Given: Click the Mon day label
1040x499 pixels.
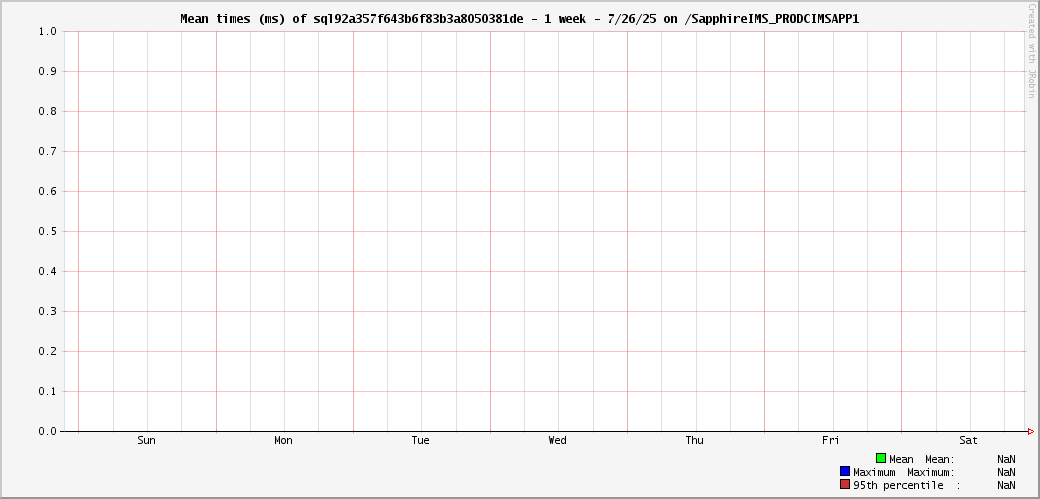Looking at the screenshot, I should point(283,441).
